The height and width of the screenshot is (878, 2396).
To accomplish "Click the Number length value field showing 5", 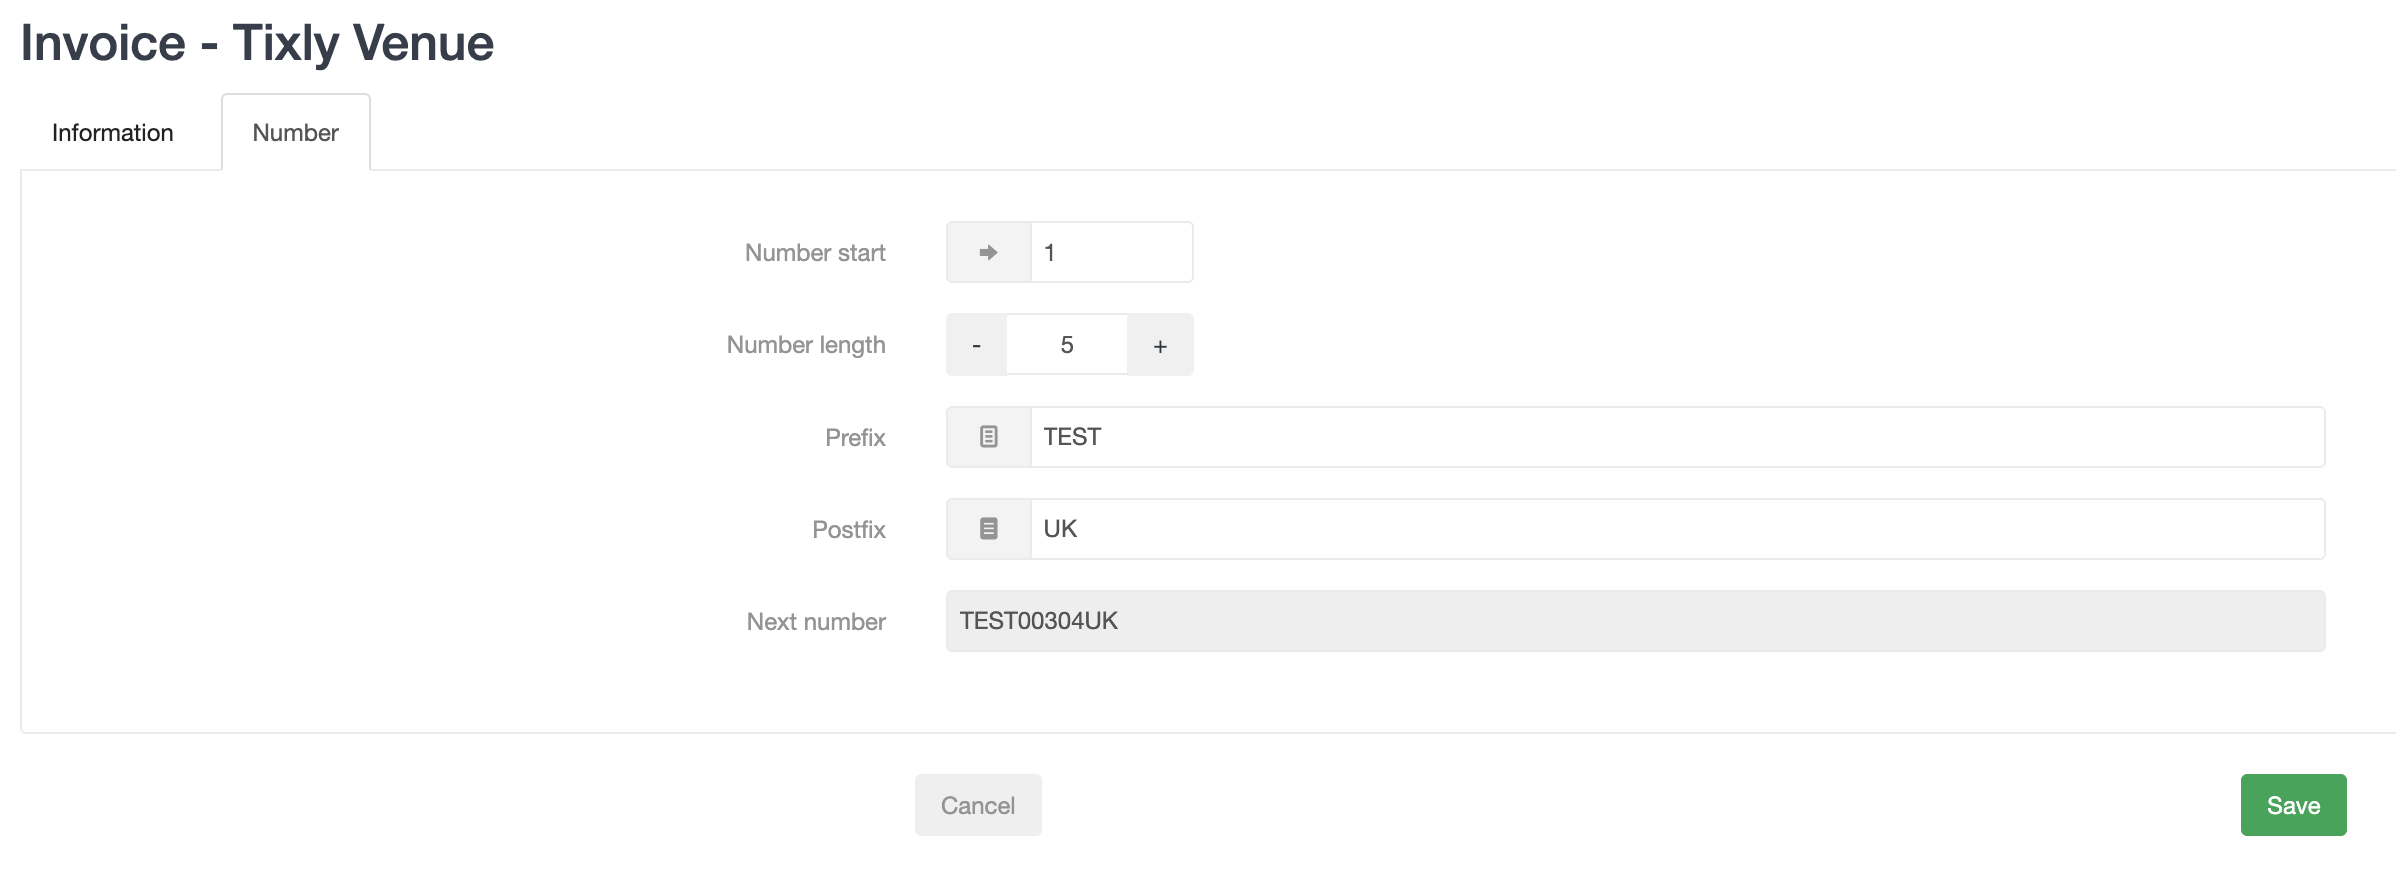I will [x=1066, y=345].
